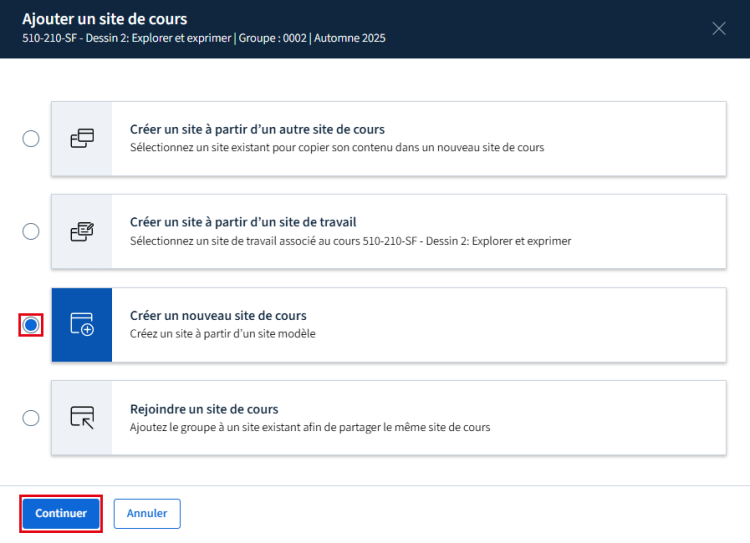Select the 'Rejoindre un site de cours' radio

click(31, 418)
